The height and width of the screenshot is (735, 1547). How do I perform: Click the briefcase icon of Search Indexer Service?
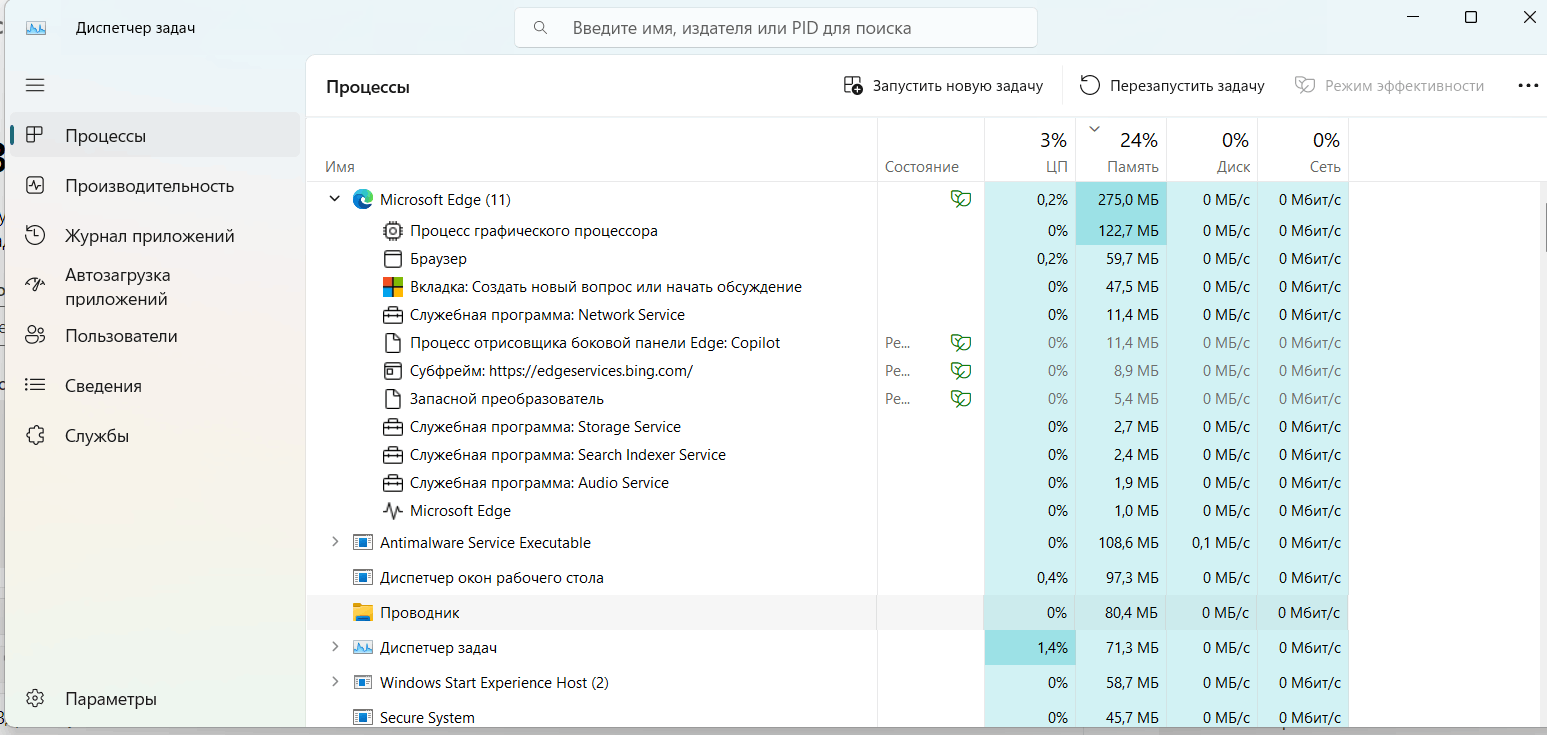[x=393, y=455]
